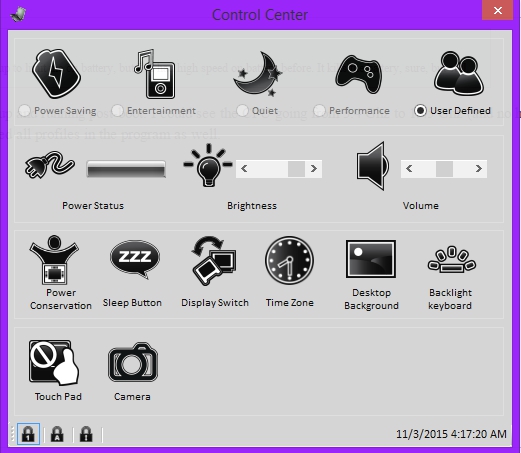Open Time Zone clock icon
This screenshot has width=521, height=453.
coord(289,260)
